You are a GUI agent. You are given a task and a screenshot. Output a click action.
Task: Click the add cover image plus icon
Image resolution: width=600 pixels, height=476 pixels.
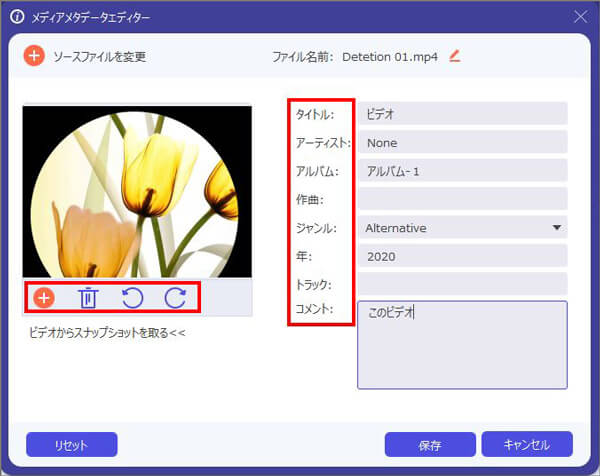point(44,297)
